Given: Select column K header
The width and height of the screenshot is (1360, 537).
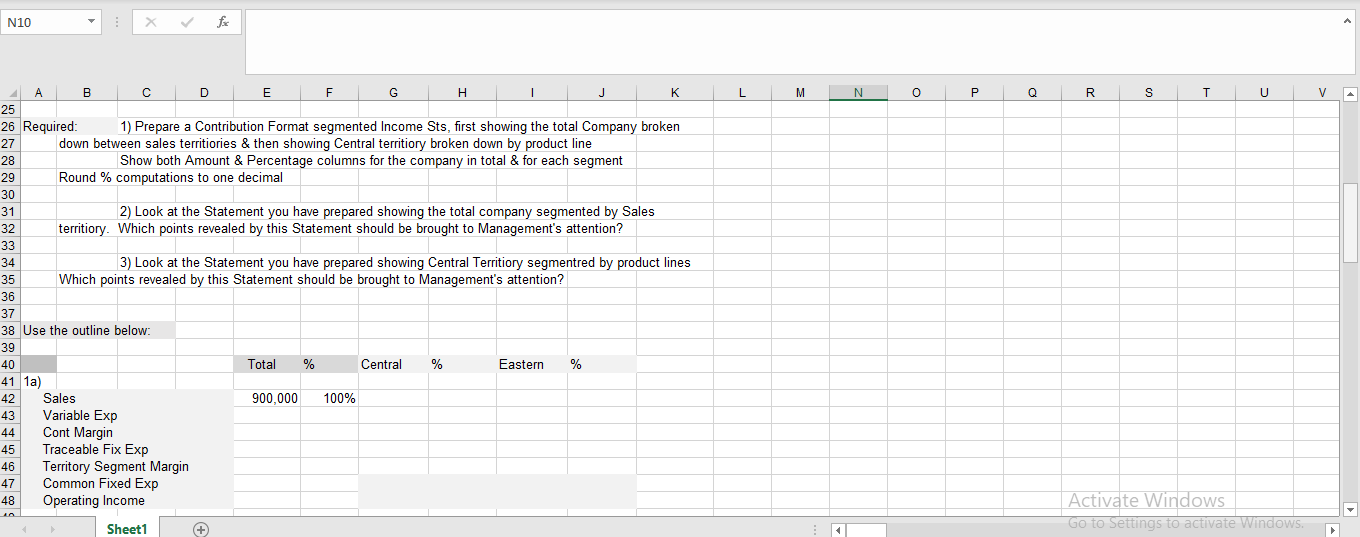Looking at the screenshot, I should [675, 93].
